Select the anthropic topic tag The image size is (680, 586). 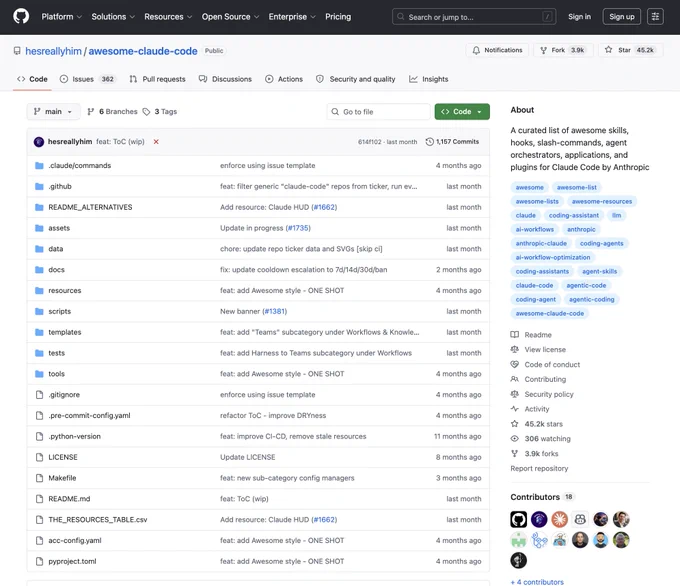click(581, 229)
